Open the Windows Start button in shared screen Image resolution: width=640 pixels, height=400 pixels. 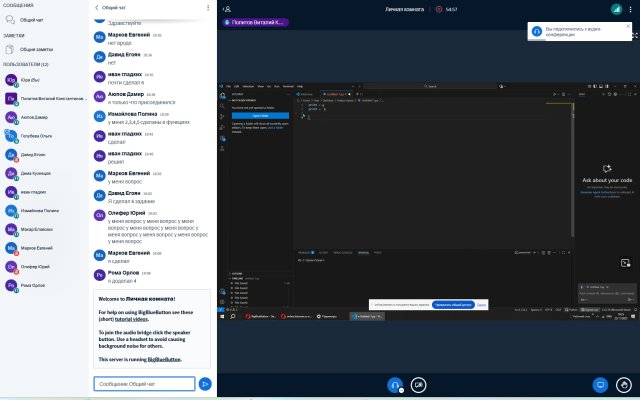(x=222, y=316)
